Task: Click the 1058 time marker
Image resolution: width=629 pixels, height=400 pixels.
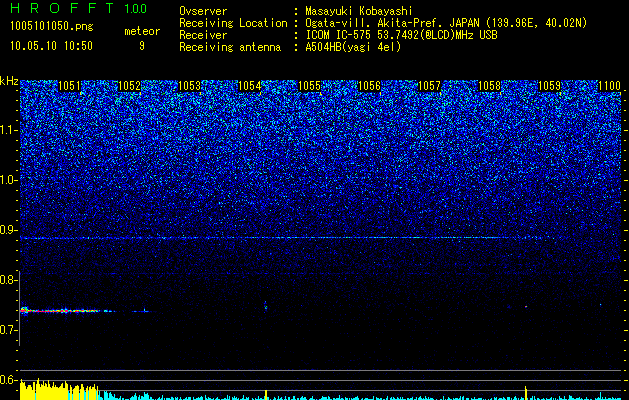Action: [x=489, y=86]
